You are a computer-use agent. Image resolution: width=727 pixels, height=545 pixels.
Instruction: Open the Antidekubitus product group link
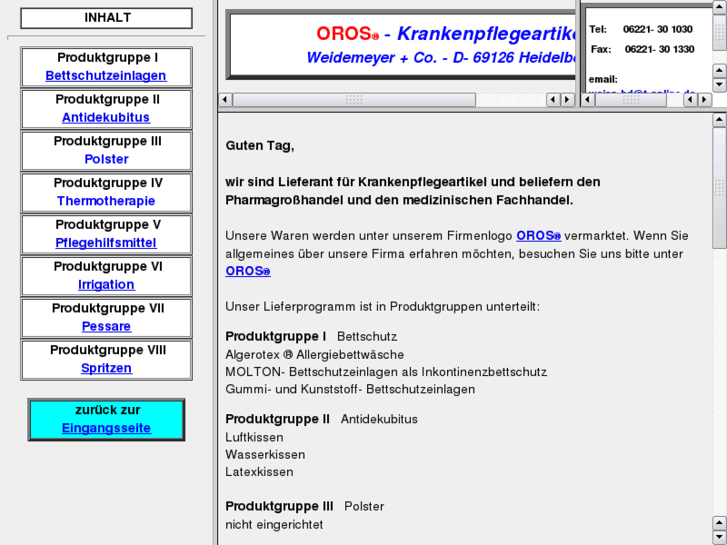click(x=106, y=117)
